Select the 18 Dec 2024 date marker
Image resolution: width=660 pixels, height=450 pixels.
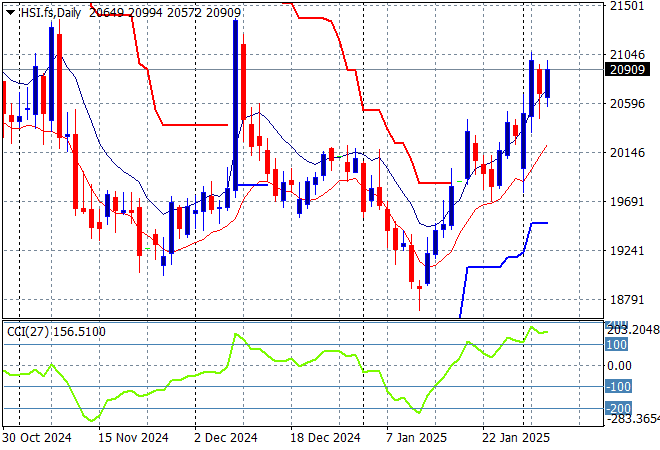click(x=326, y=437)
